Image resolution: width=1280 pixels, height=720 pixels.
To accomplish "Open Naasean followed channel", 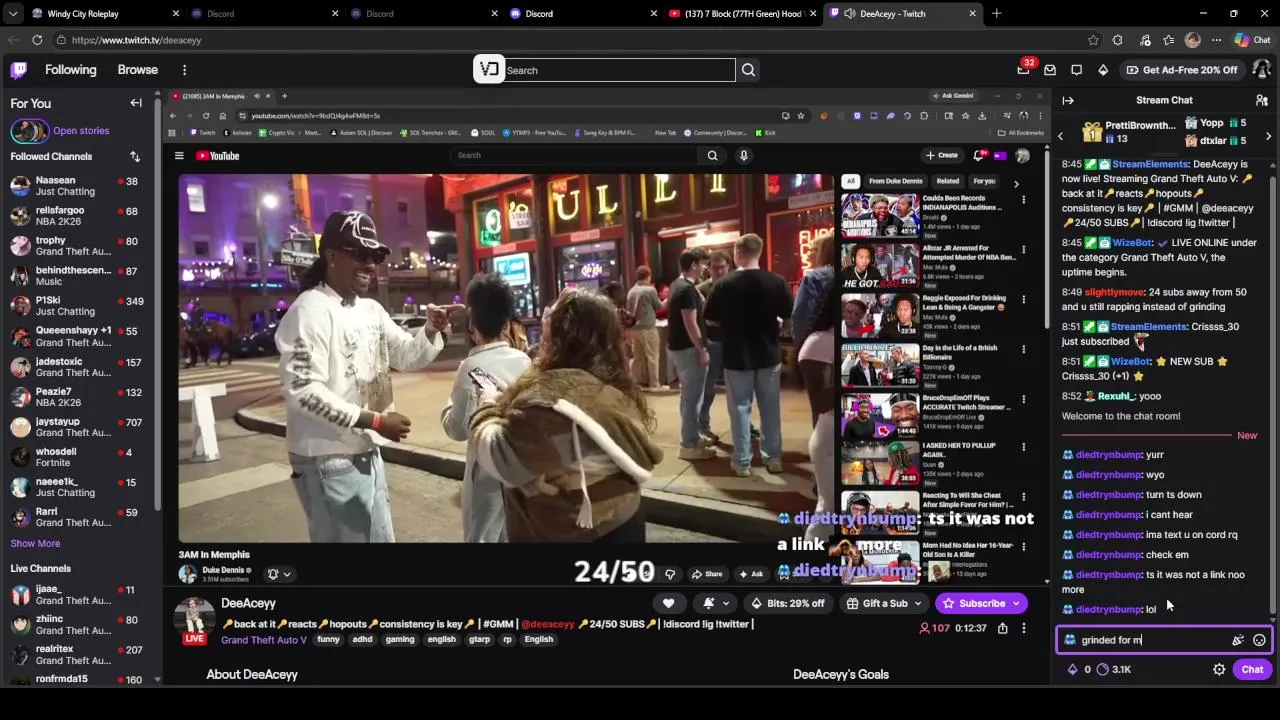I will tap(78, 186).
